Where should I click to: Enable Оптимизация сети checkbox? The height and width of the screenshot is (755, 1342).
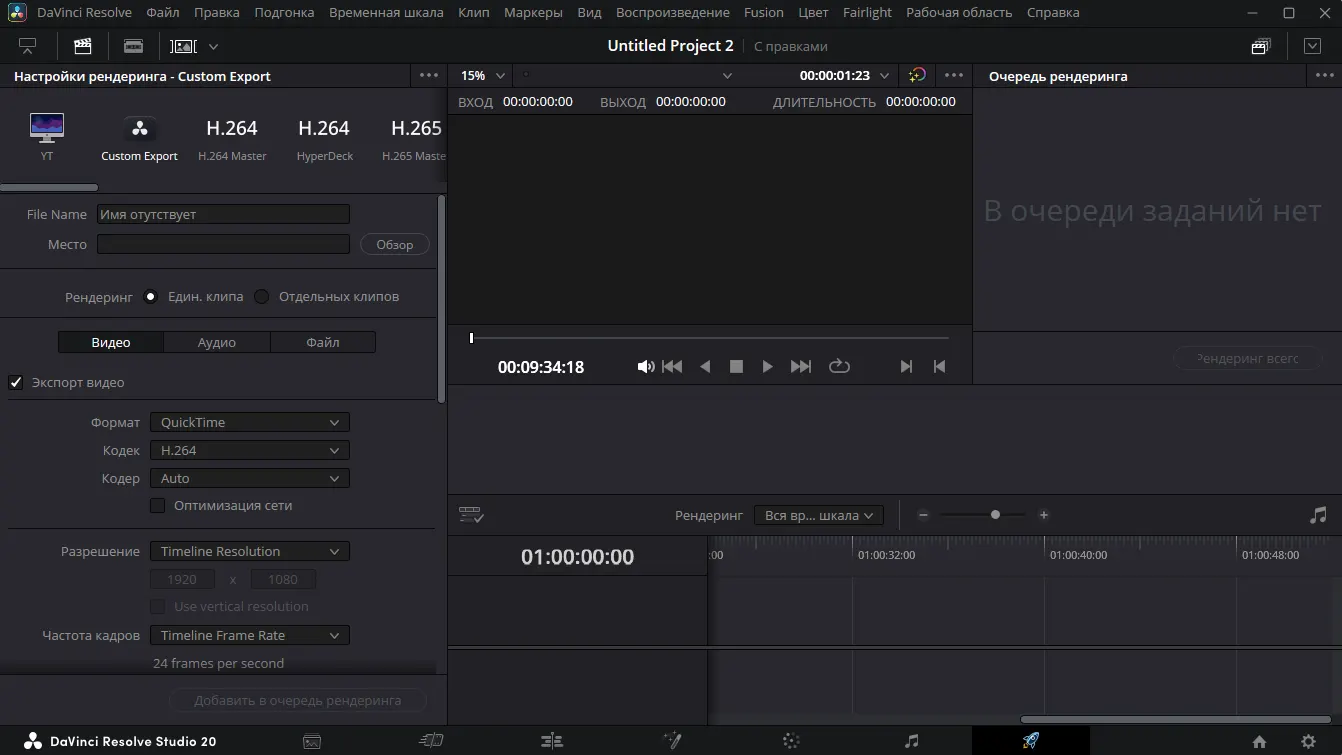coord(158,506)
